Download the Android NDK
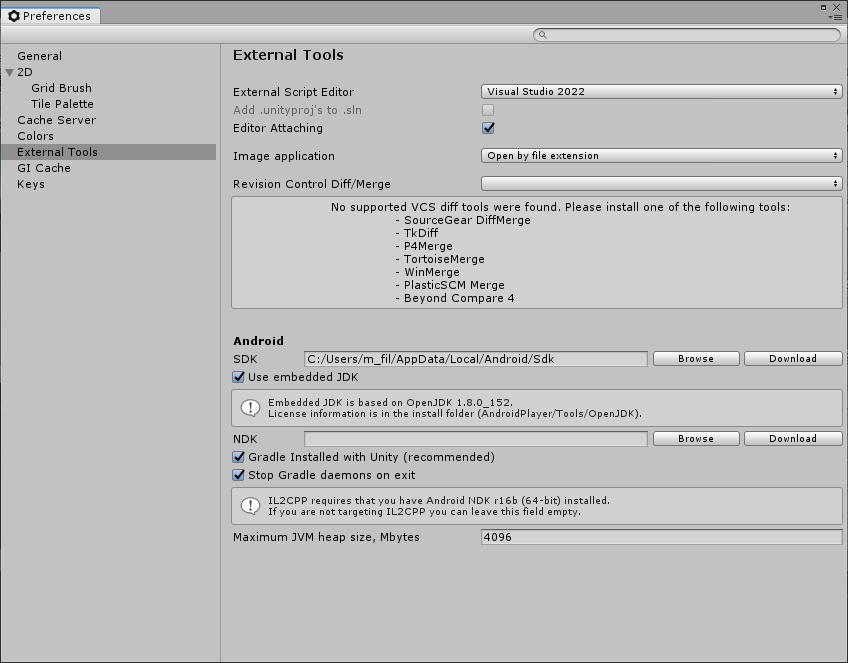This screenshot has height=663, width=848. pos(793,439)
